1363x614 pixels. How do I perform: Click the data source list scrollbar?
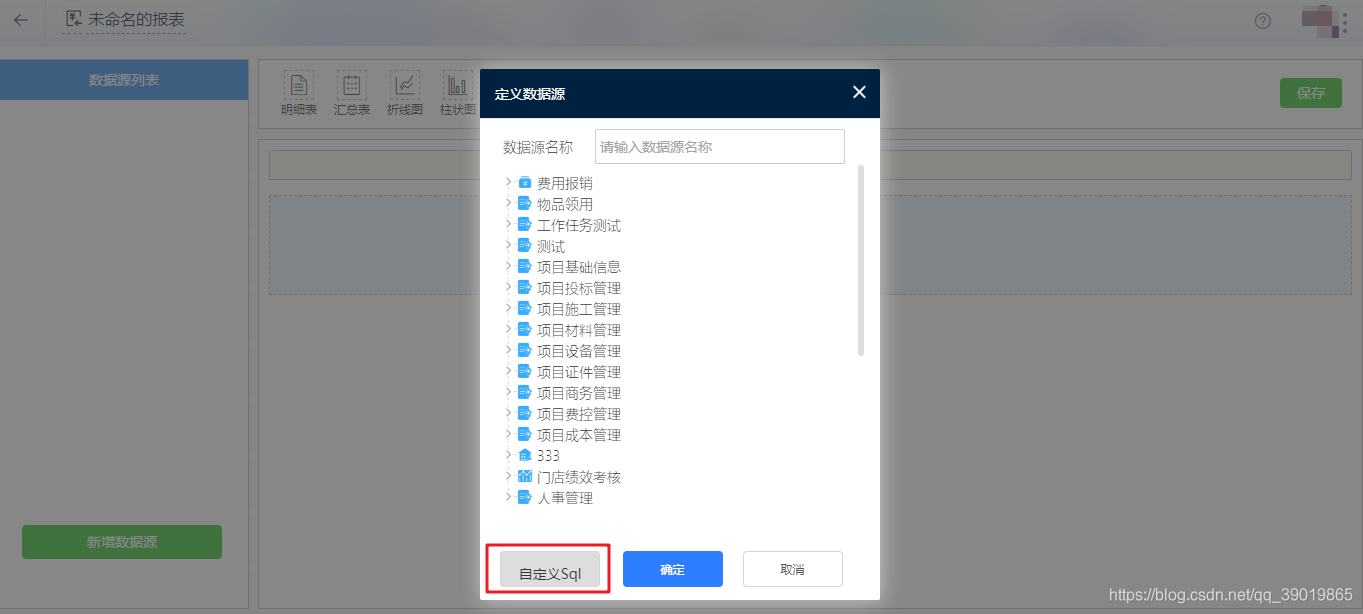[861, 260]
